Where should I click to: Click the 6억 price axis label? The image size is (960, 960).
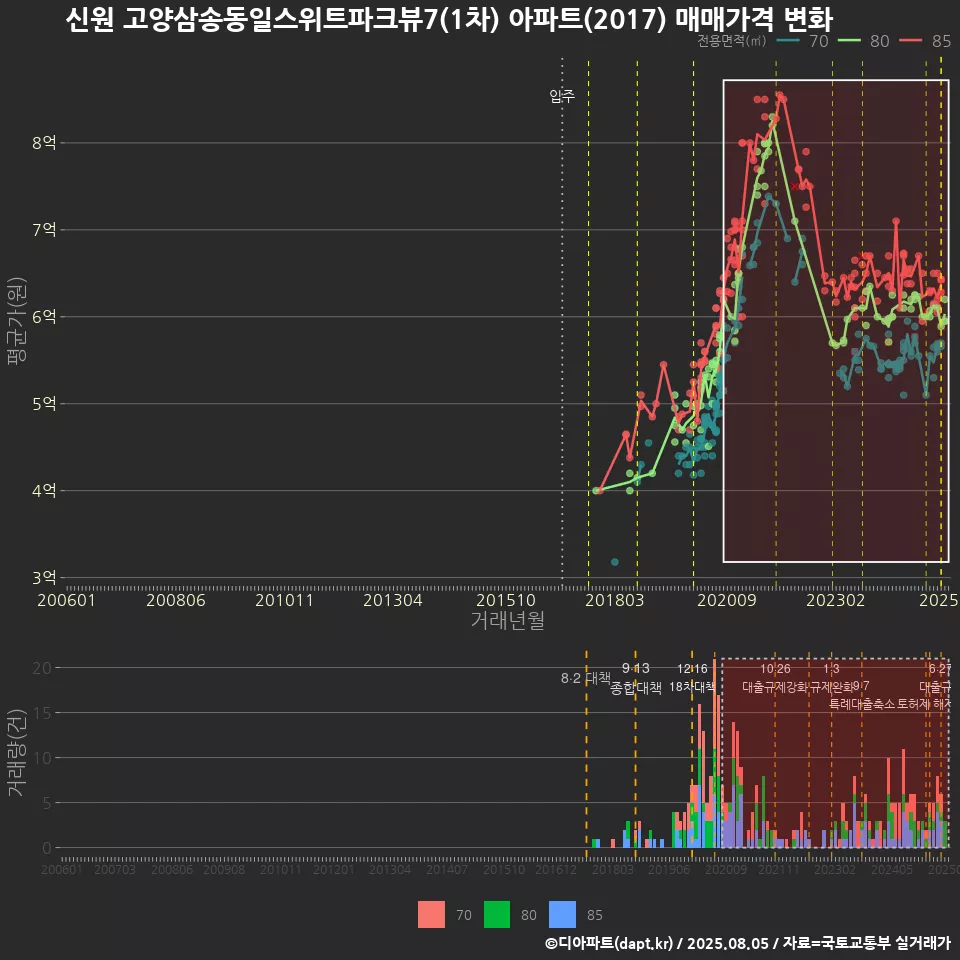[44, 317]
